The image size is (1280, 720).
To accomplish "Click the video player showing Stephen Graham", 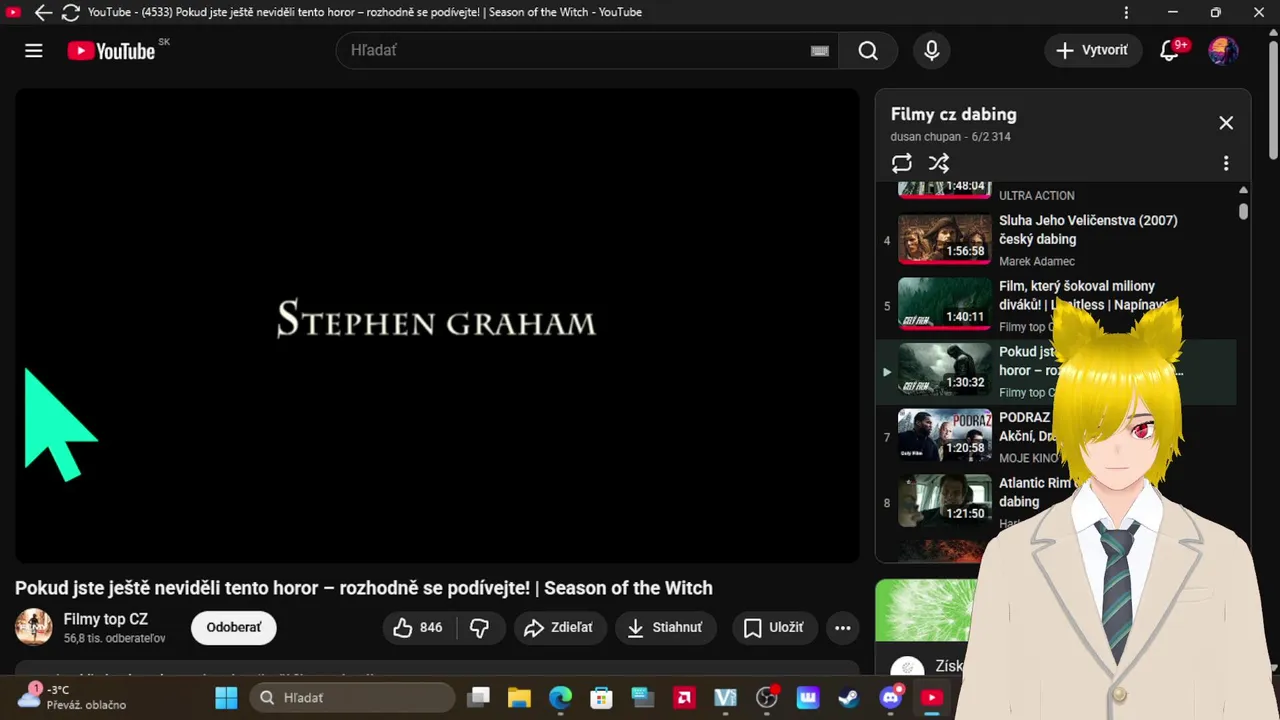I will point(437,325).
